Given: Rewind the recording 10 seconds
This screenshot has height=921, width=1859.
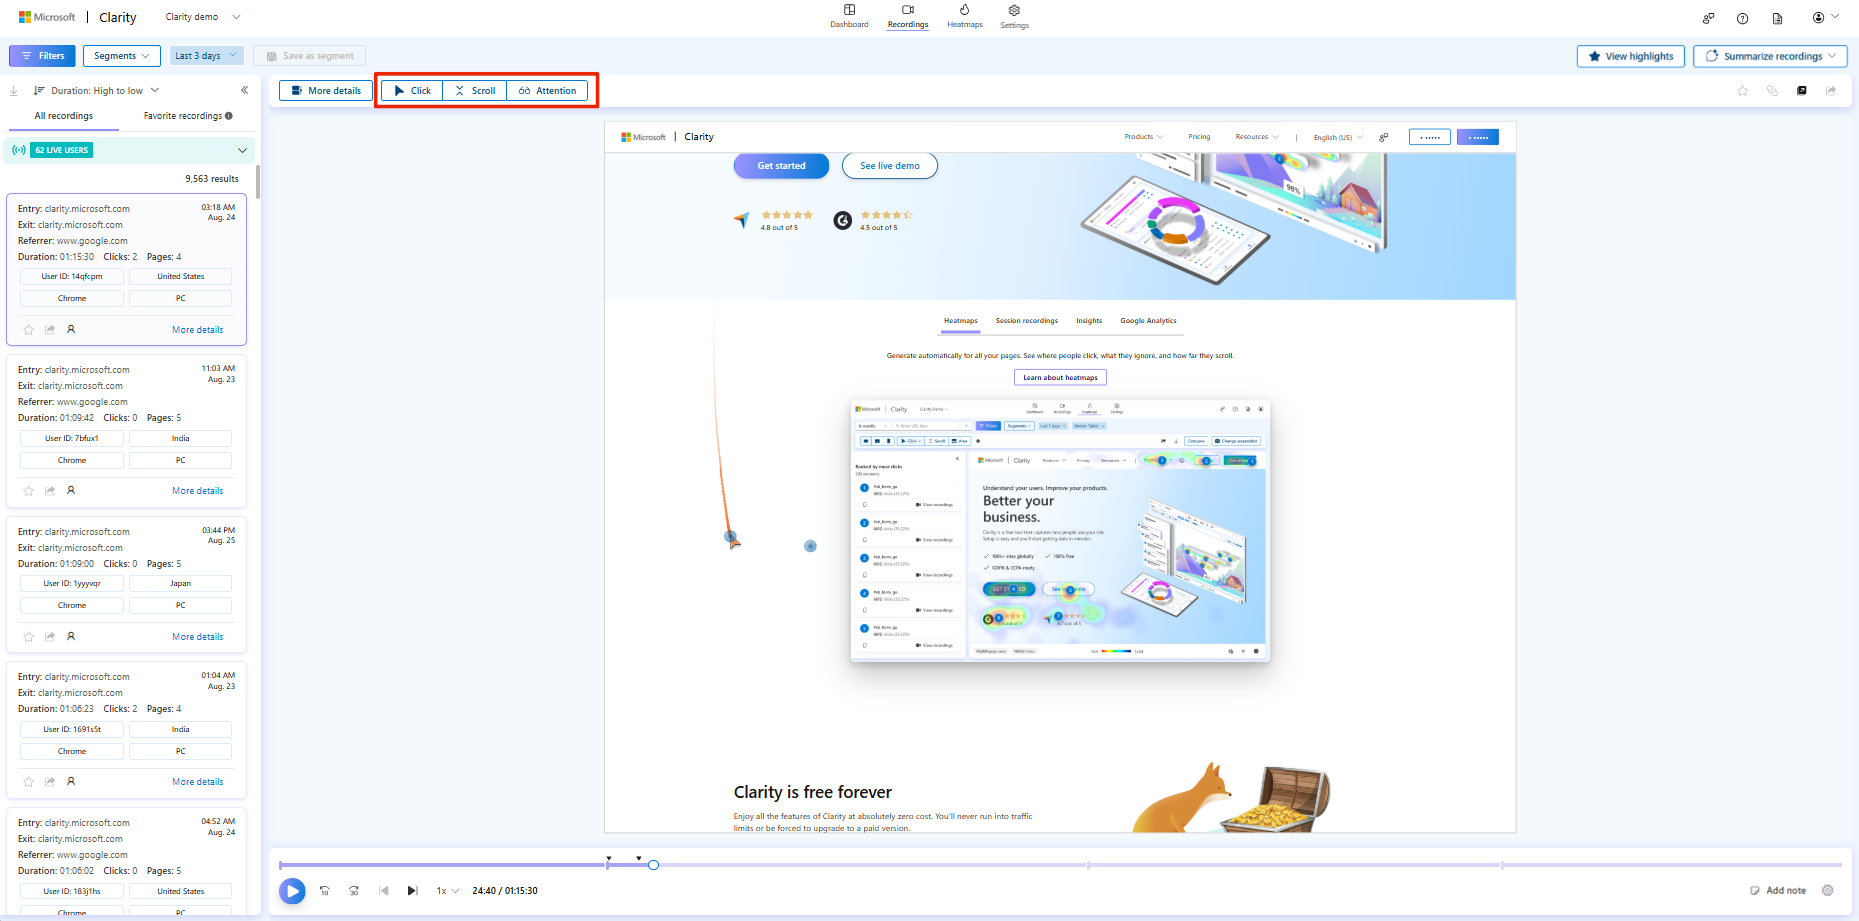Looking at the screenshot, I should (x=325, y=890).
